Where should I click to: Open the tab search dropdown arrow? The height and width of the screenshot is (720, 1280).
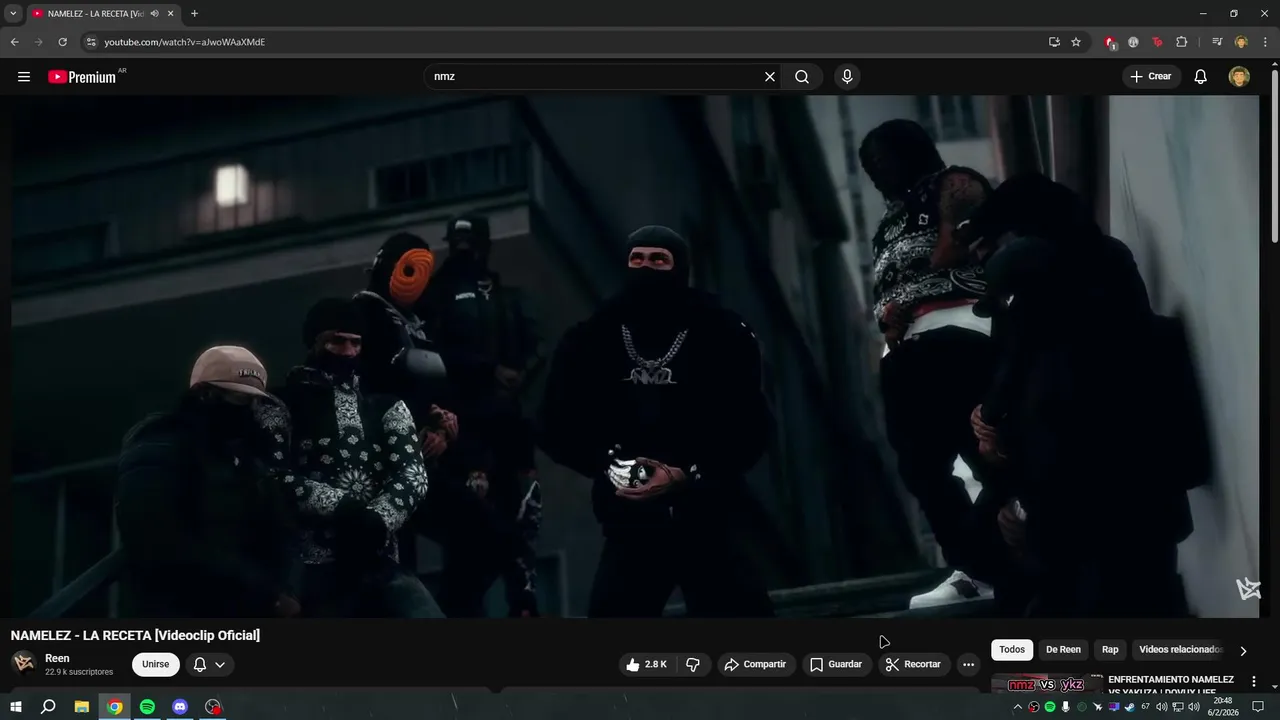tap(13, 14)
